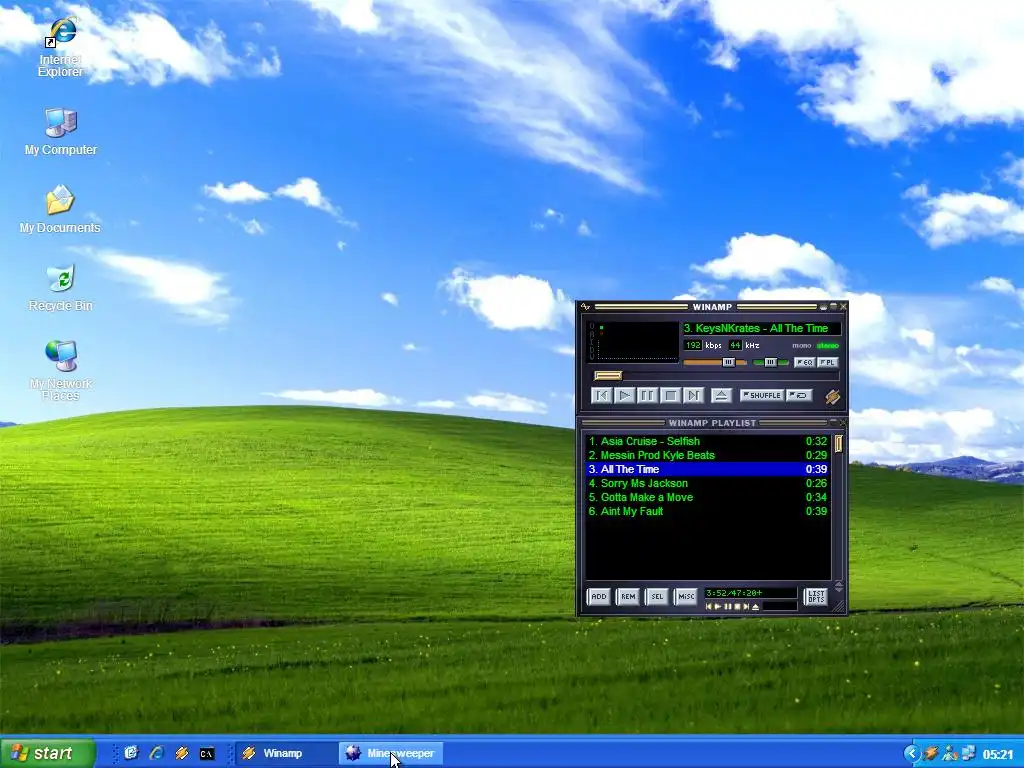The height and width of the screenshot is (768, 1024).
Task: Expand hidden system tray icons arrow
Action: (x=911, y=754)
